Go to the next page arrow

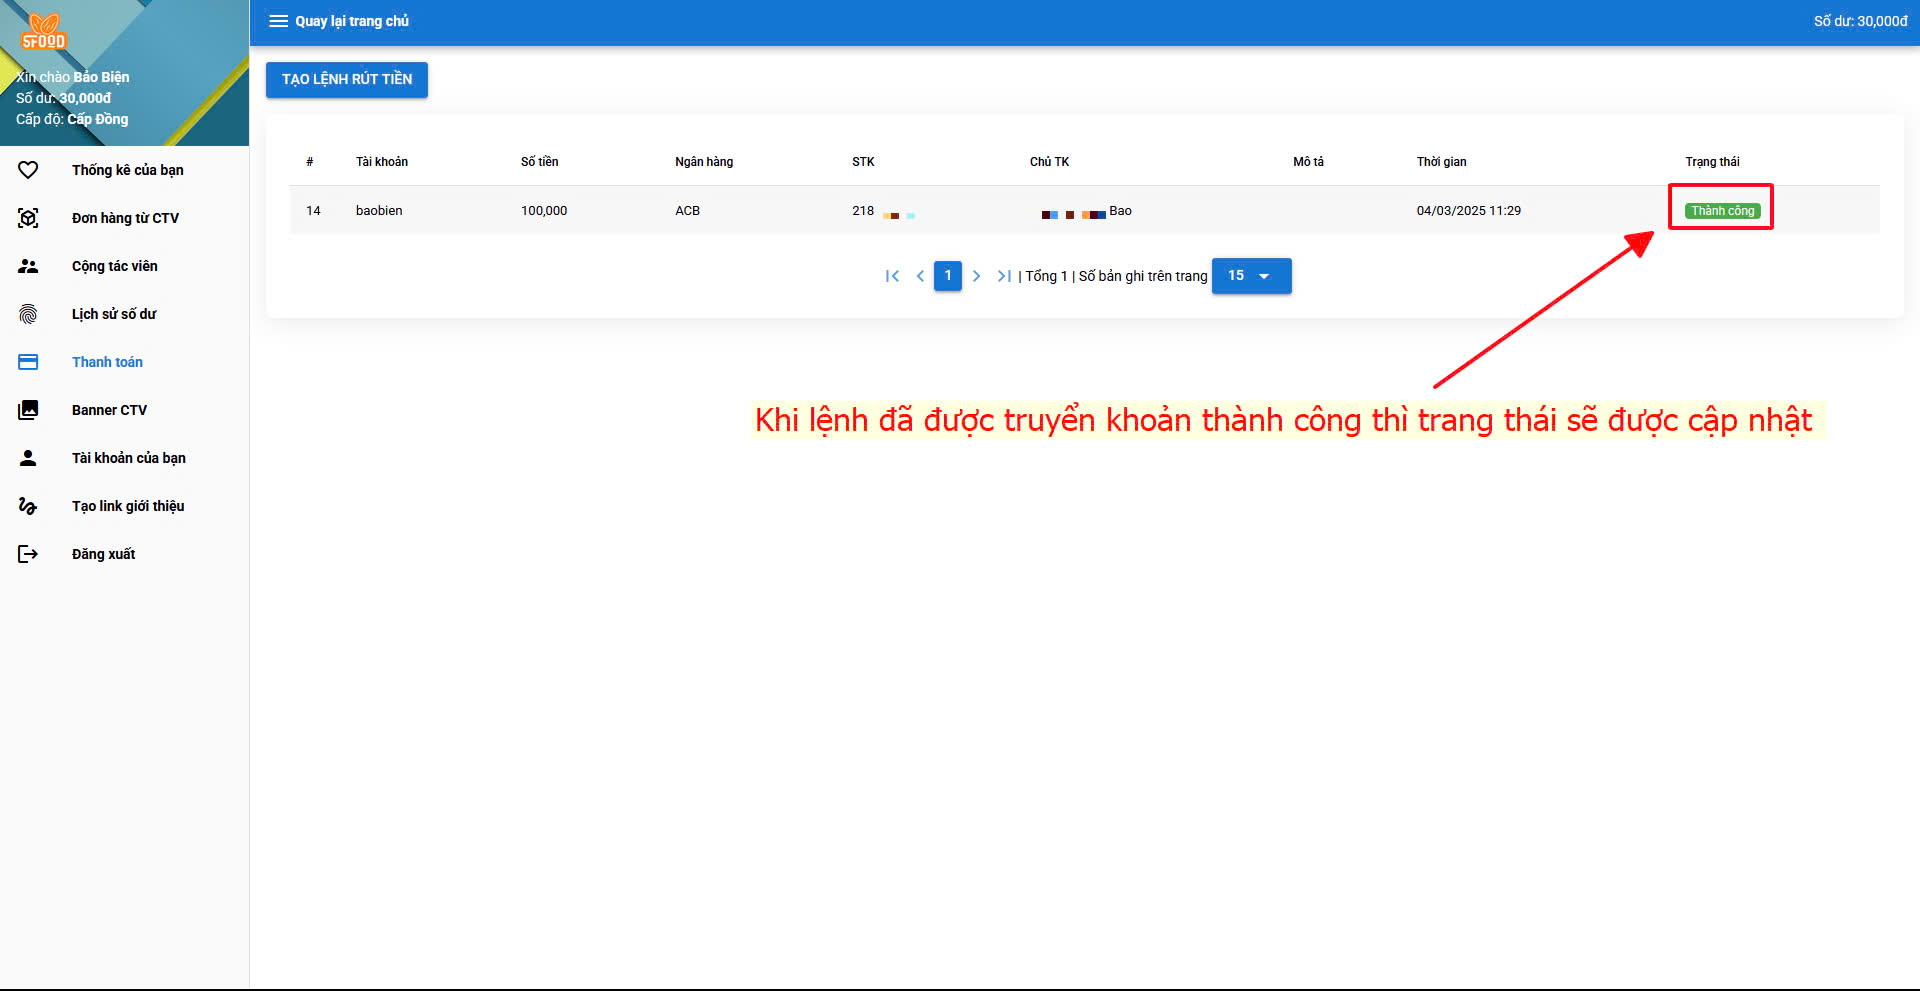[976, 276]
